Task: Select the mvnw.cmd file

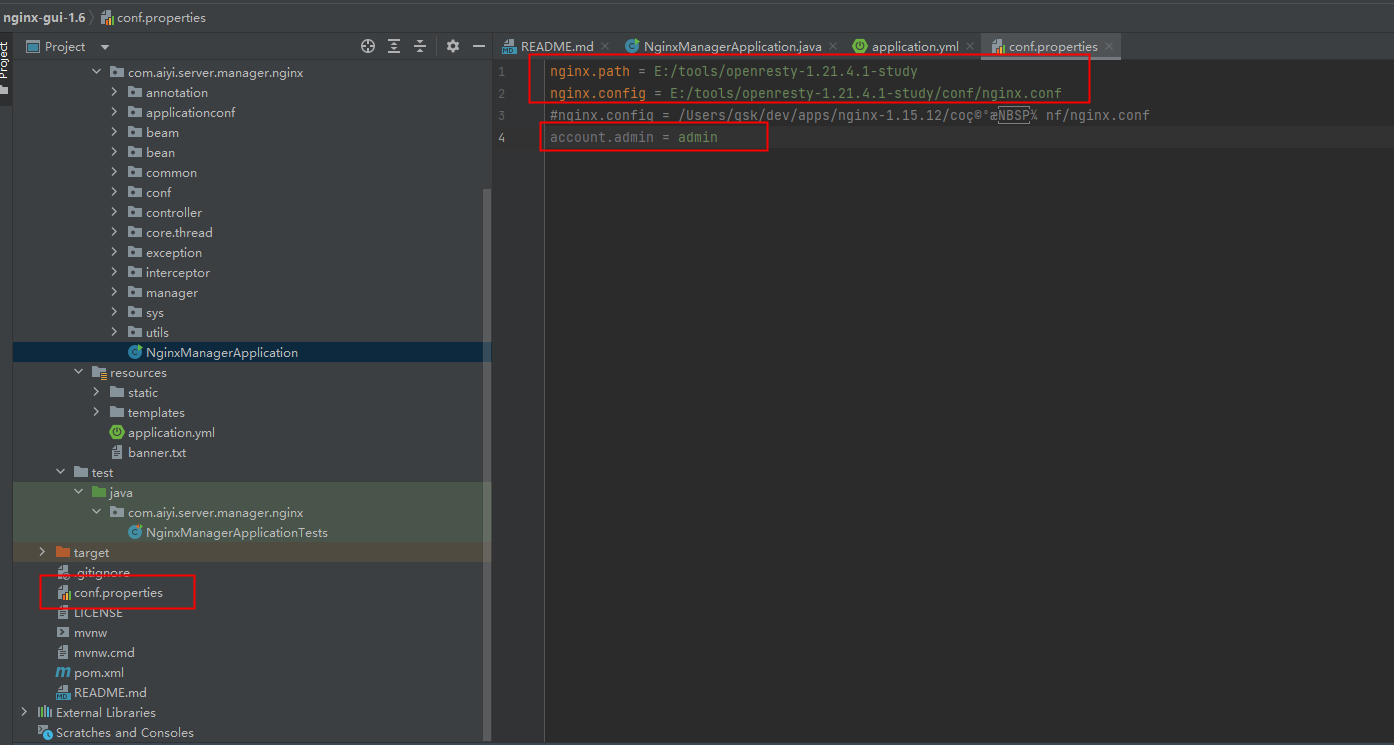Action: 104,652
